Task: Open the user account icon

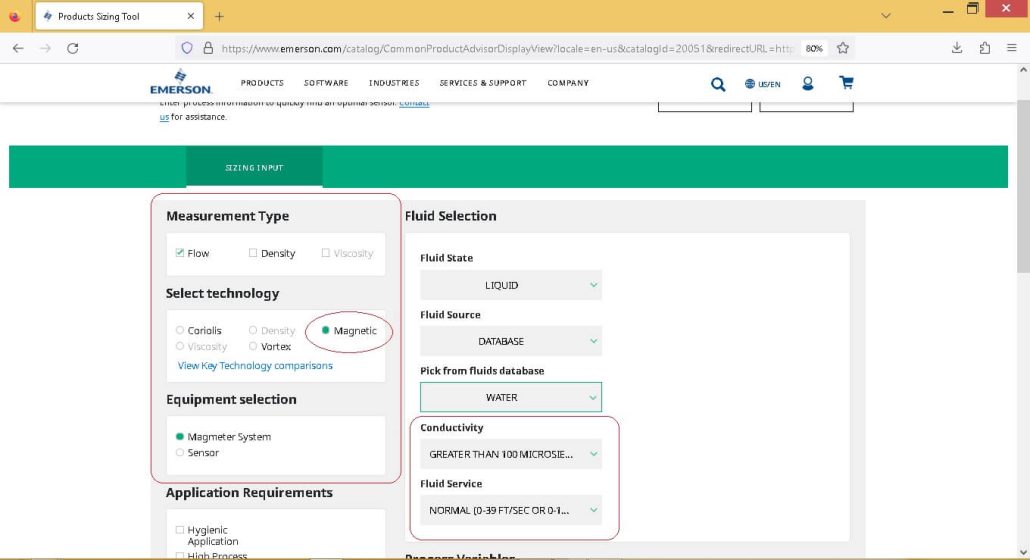Action: pos(808,83)
